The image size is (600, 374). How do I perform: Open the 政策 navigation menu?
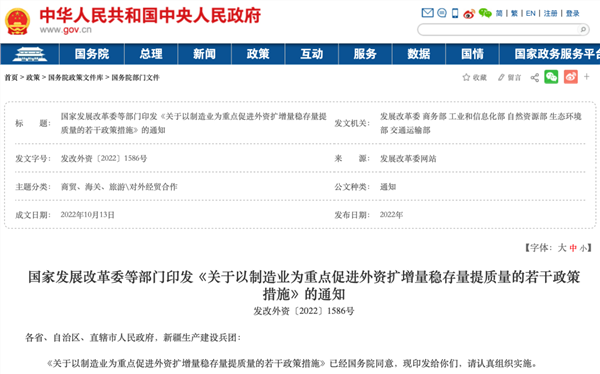pos(258,54)
